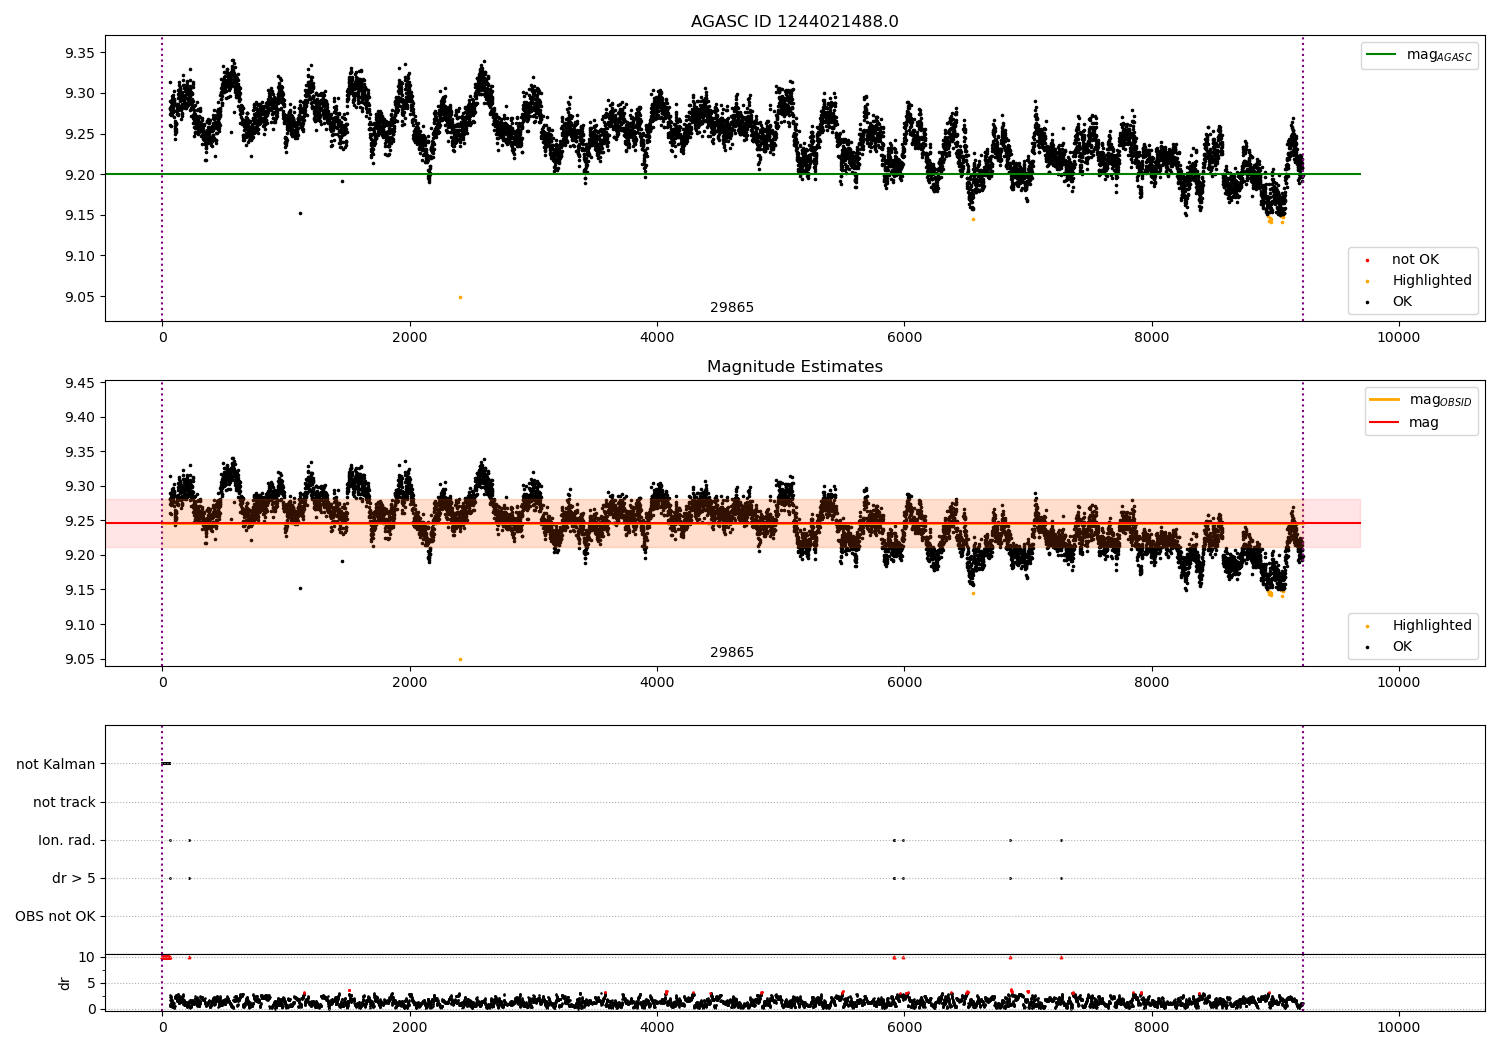Select the mag OBSID legend label

1440,400
